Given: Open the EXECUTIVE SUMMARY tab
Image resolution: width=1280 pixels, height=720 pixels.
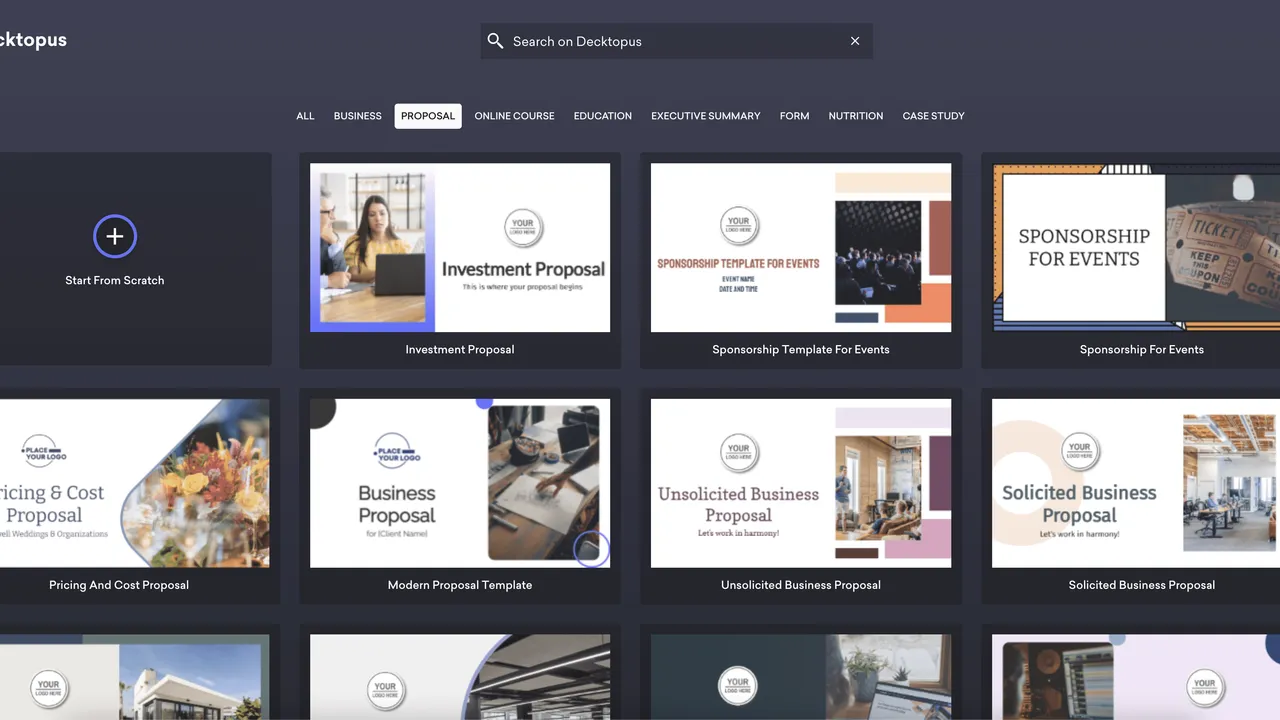Looking at the screenshot, I should click(x=706, y=116).
